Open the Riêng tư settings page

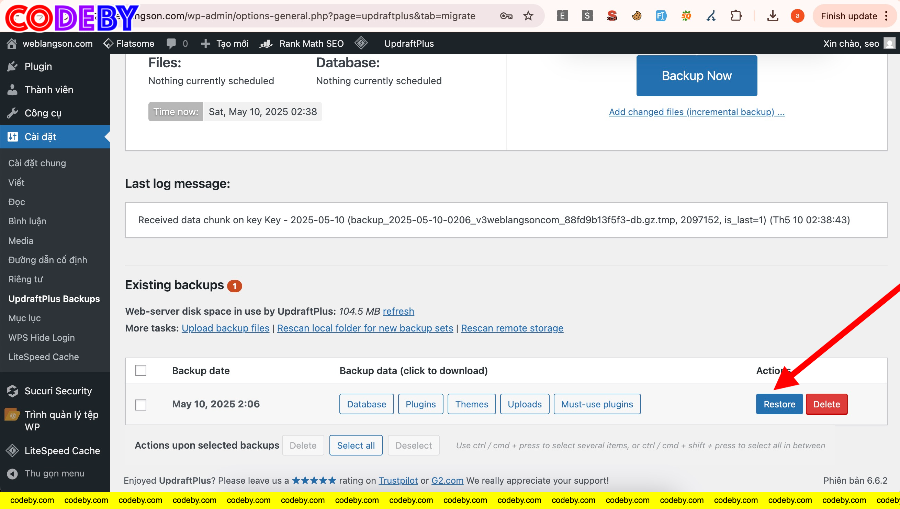(26, 279)
